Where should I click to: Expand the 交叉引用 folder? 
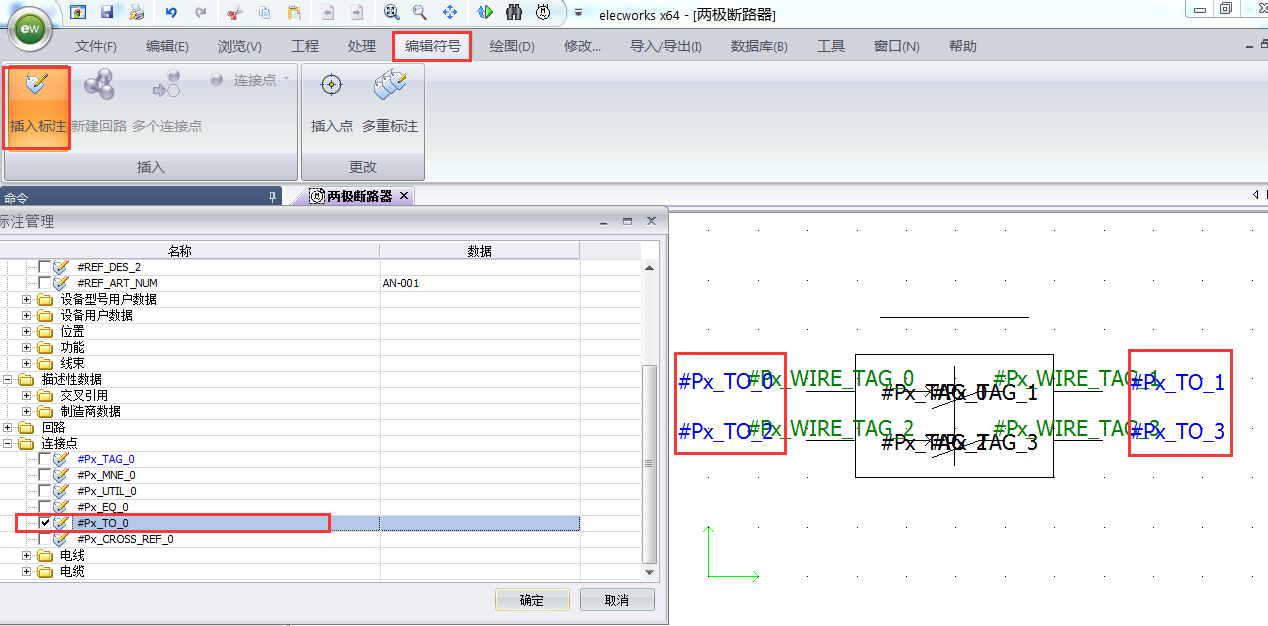coord(27,395)
